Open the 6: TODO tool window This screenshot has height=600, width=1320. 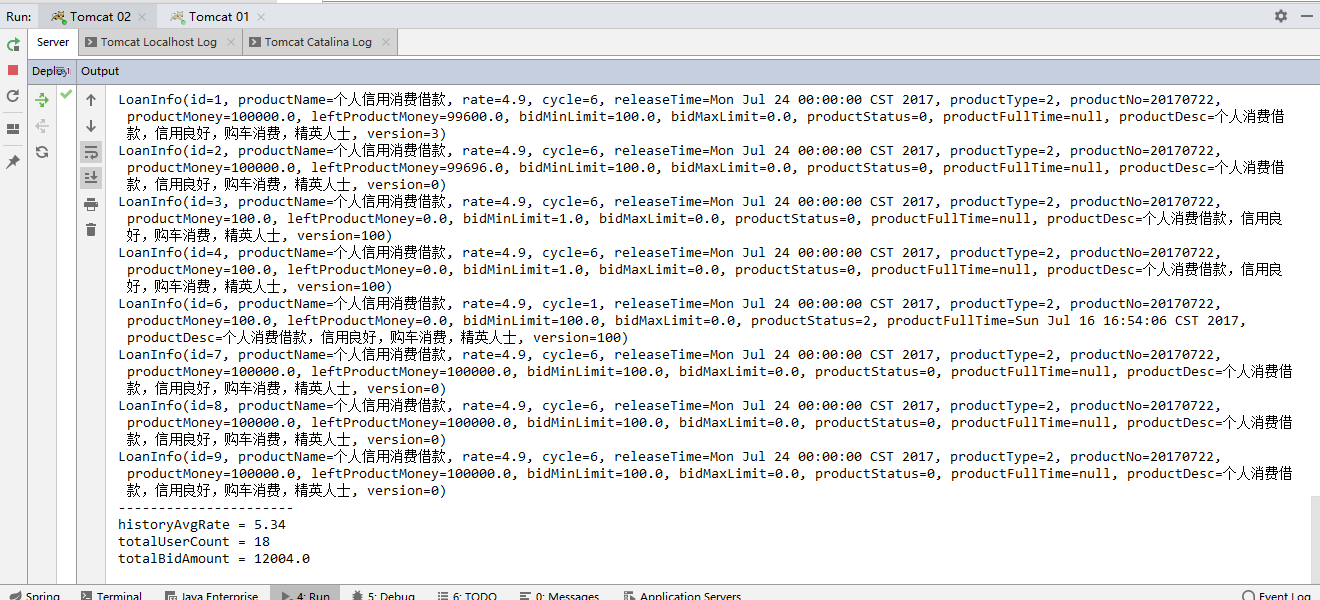(467, 595)
